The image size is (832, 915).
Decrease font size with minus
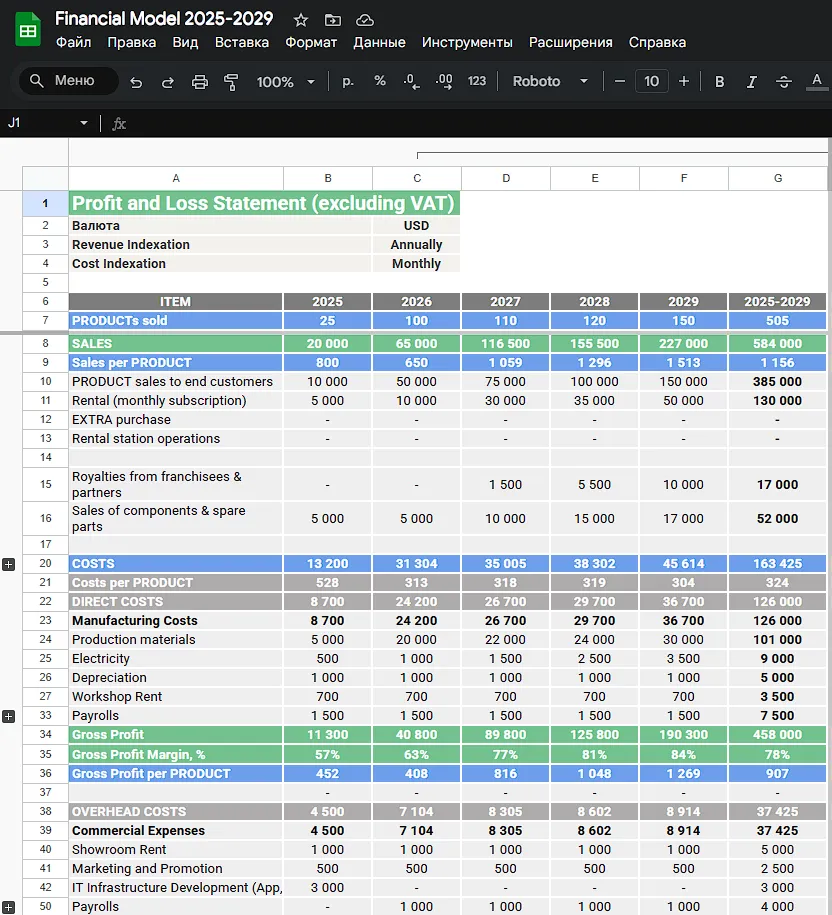coord(620,81)
